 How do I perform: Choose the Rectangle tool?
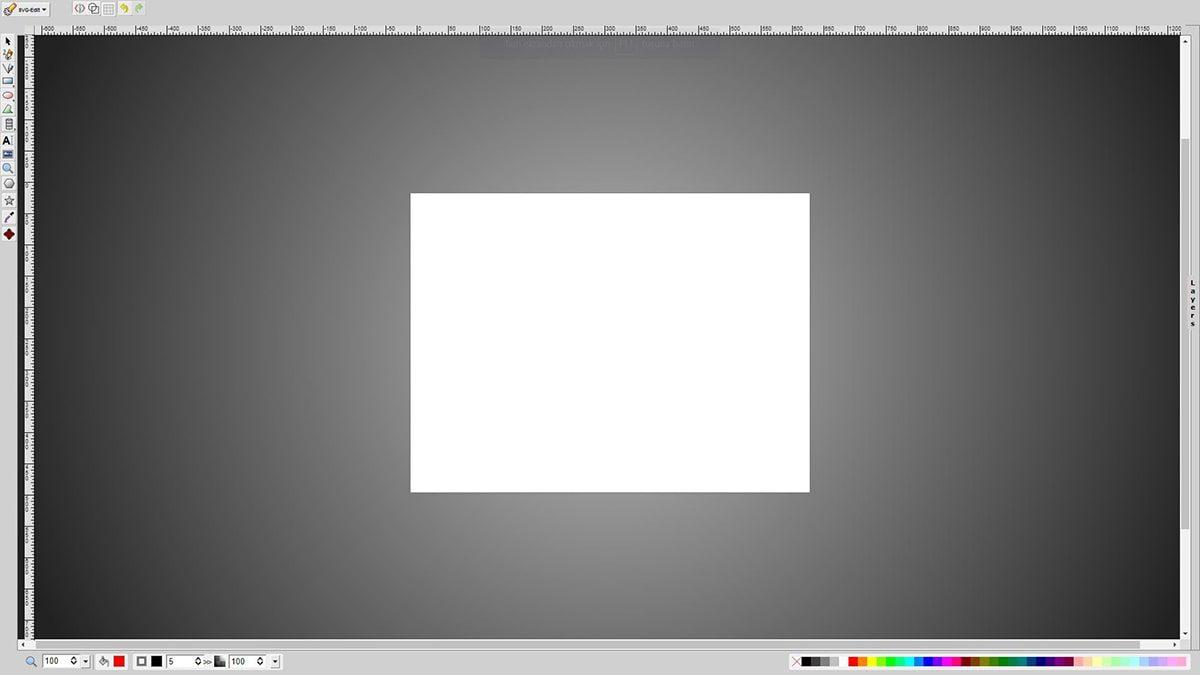7,82
